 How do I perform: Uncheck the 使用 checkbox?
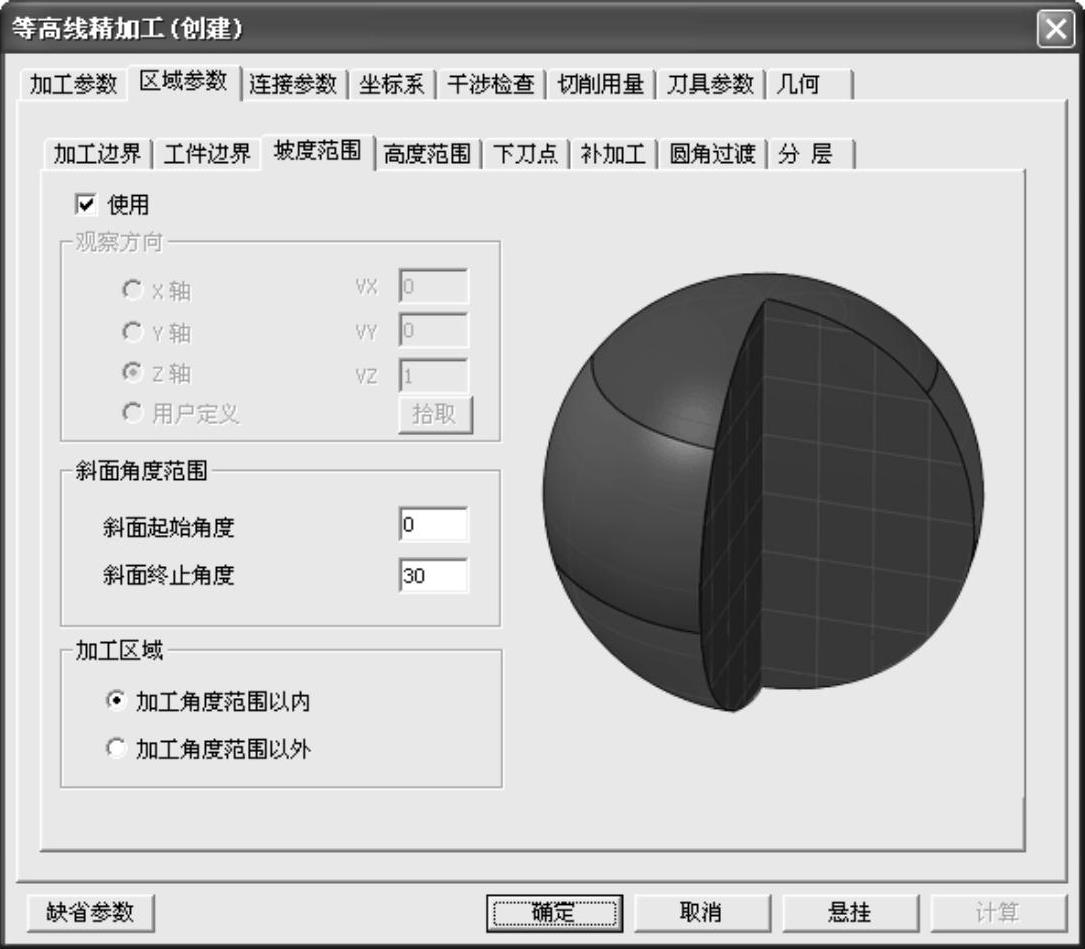pos(85,205)
